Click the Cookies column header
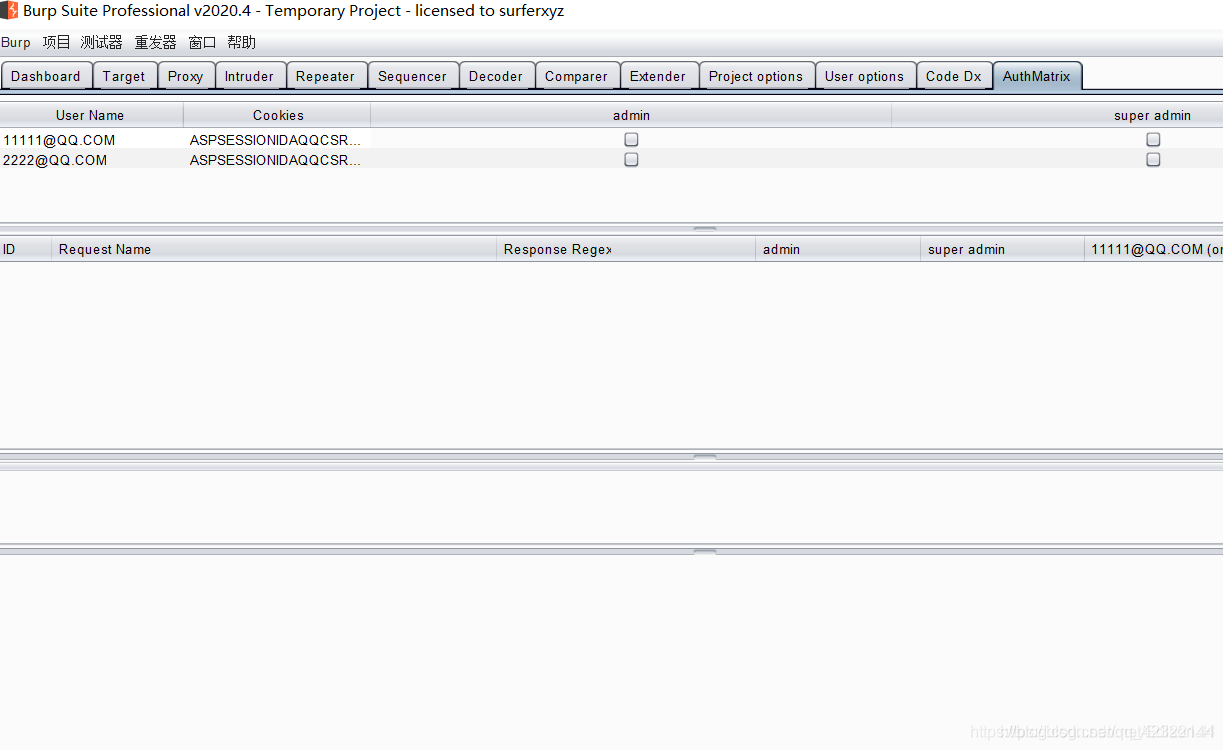 [277, 115]
